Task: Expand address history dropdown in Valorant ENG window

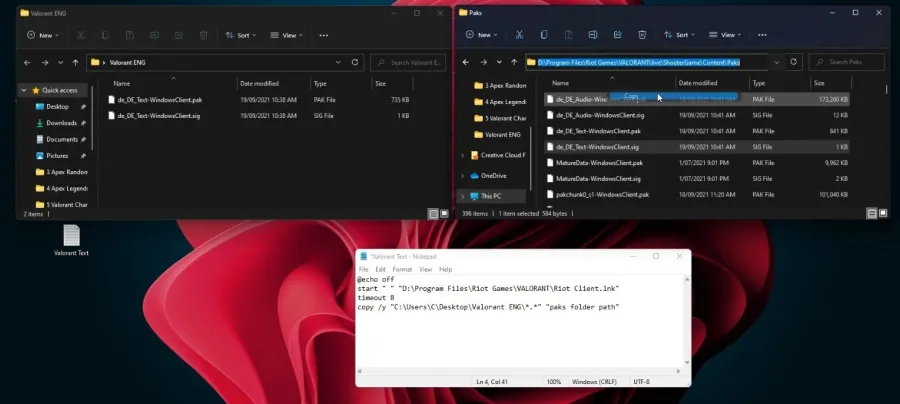Action: (x=338, y=63)
